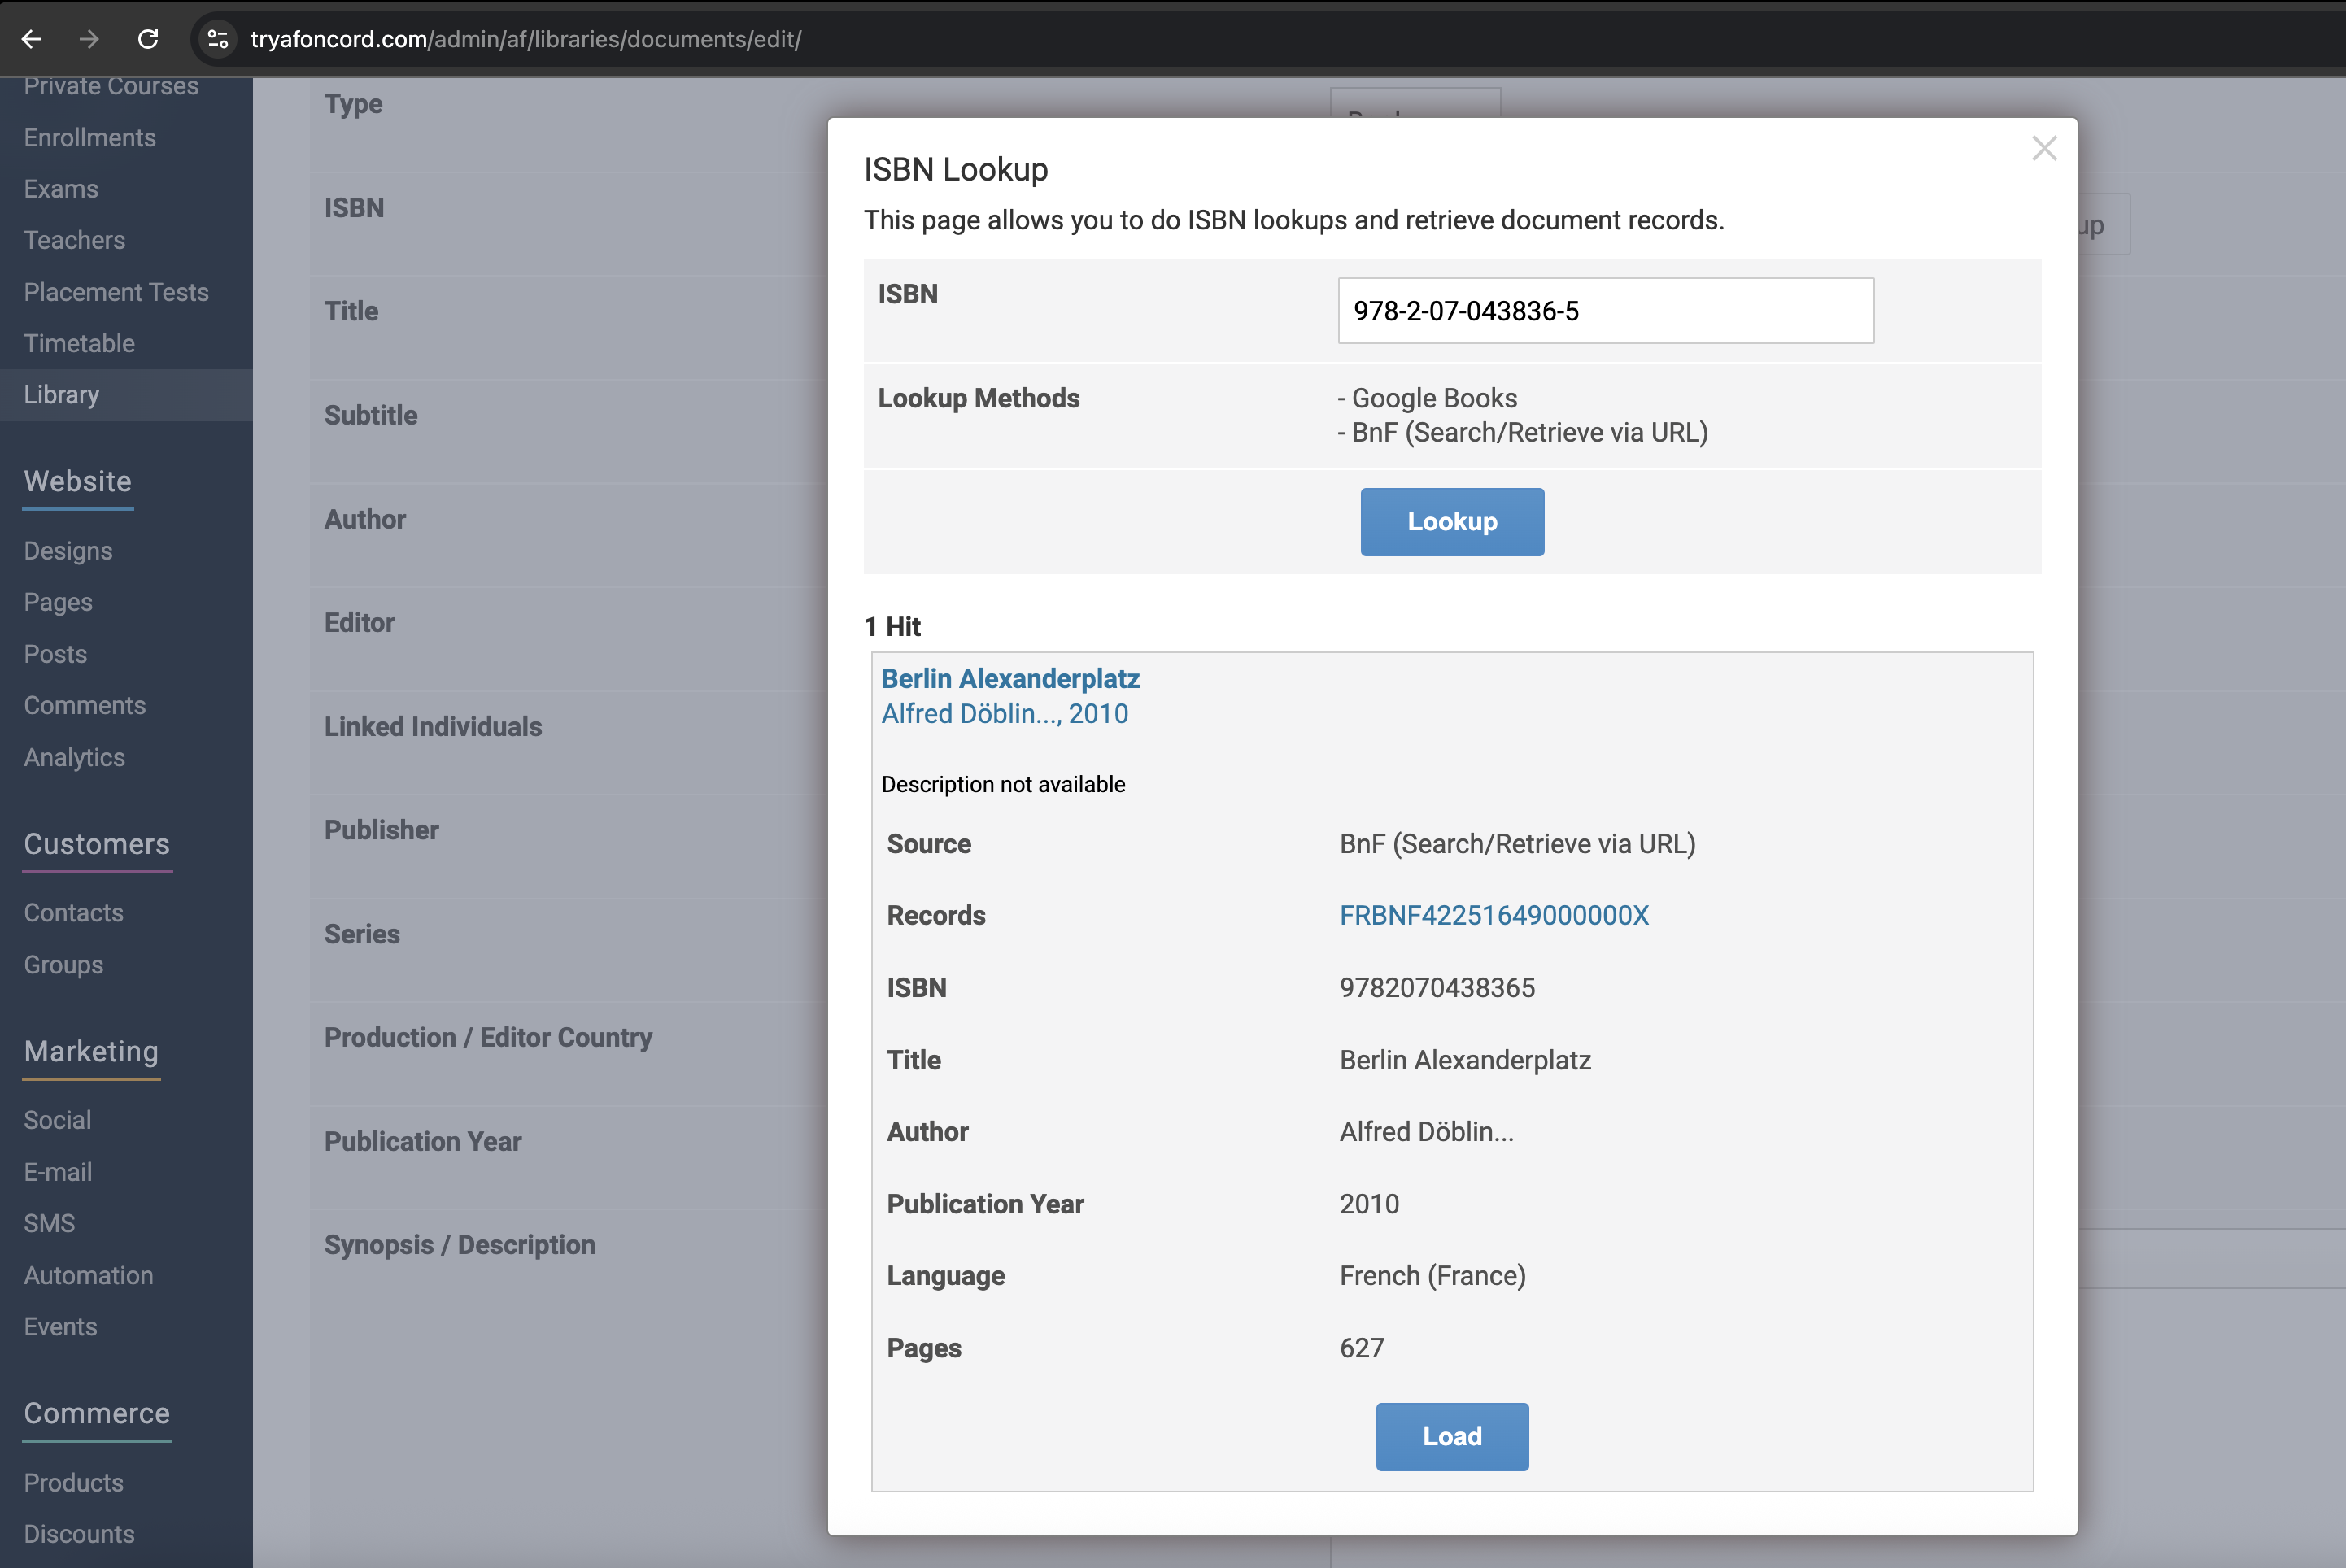Go to Enrollments in sidebar
Viewport: 2346px width, 1568px height.
click(x=90, y=138)
